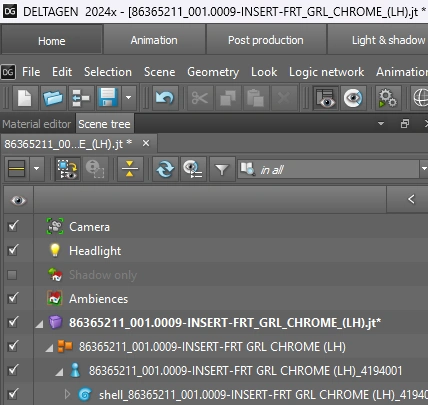Click the blue refresh arrows icon

tap(165, 169)
